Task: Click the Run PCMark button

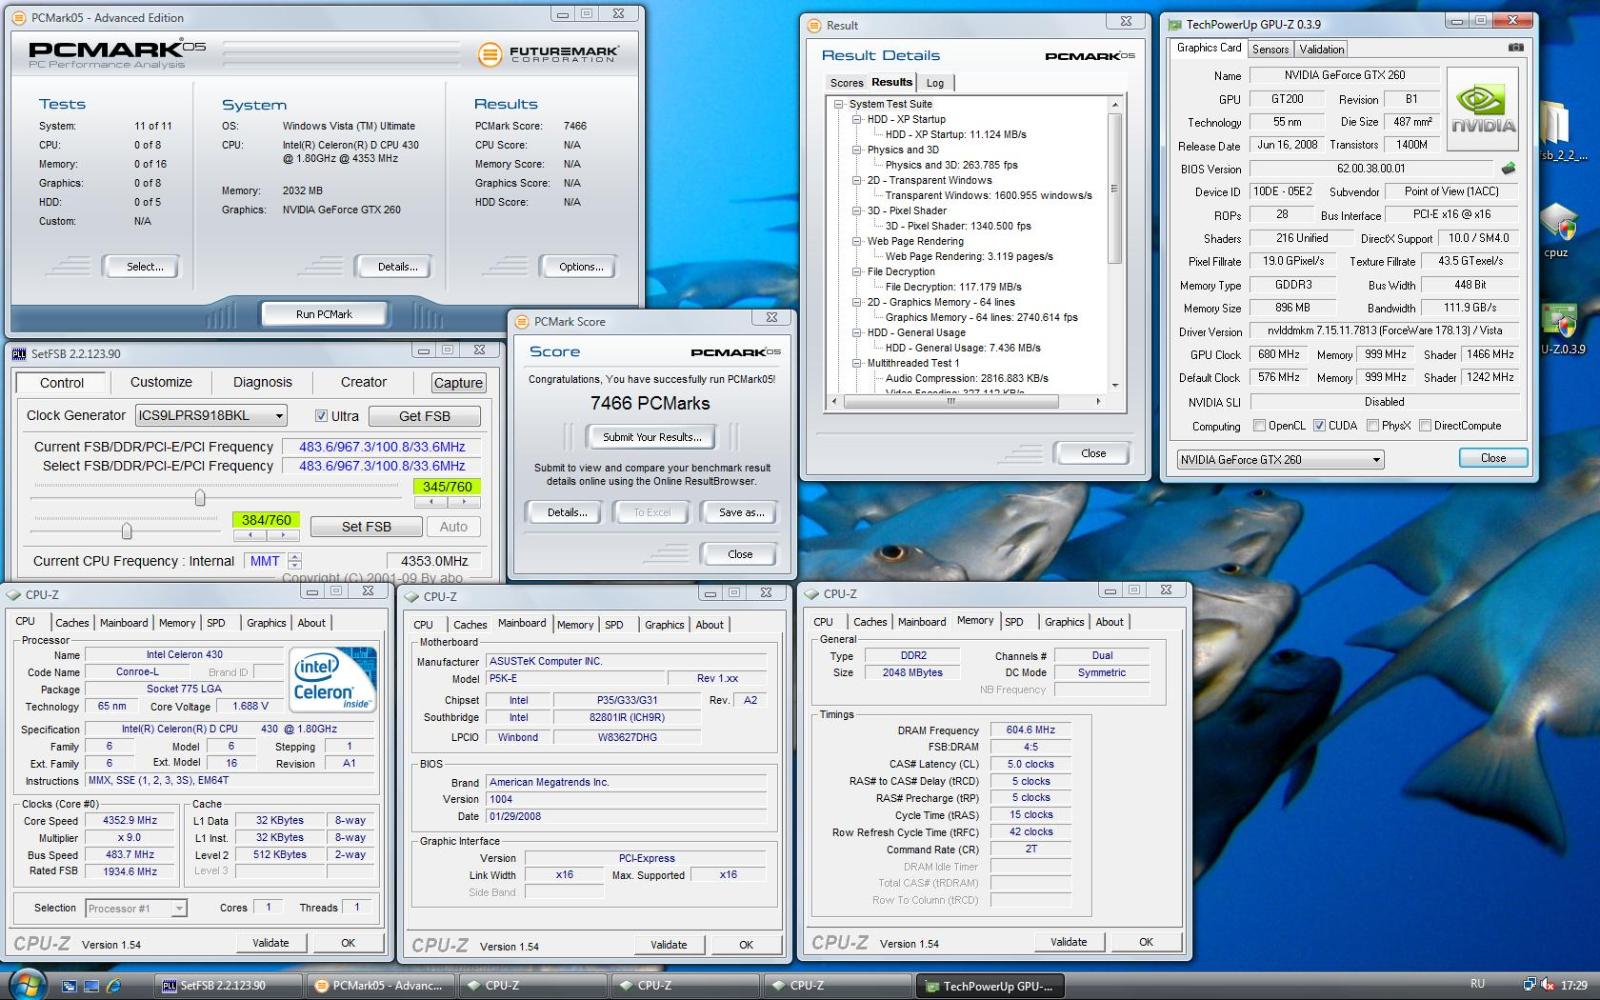Action: [x=324, y=314]
